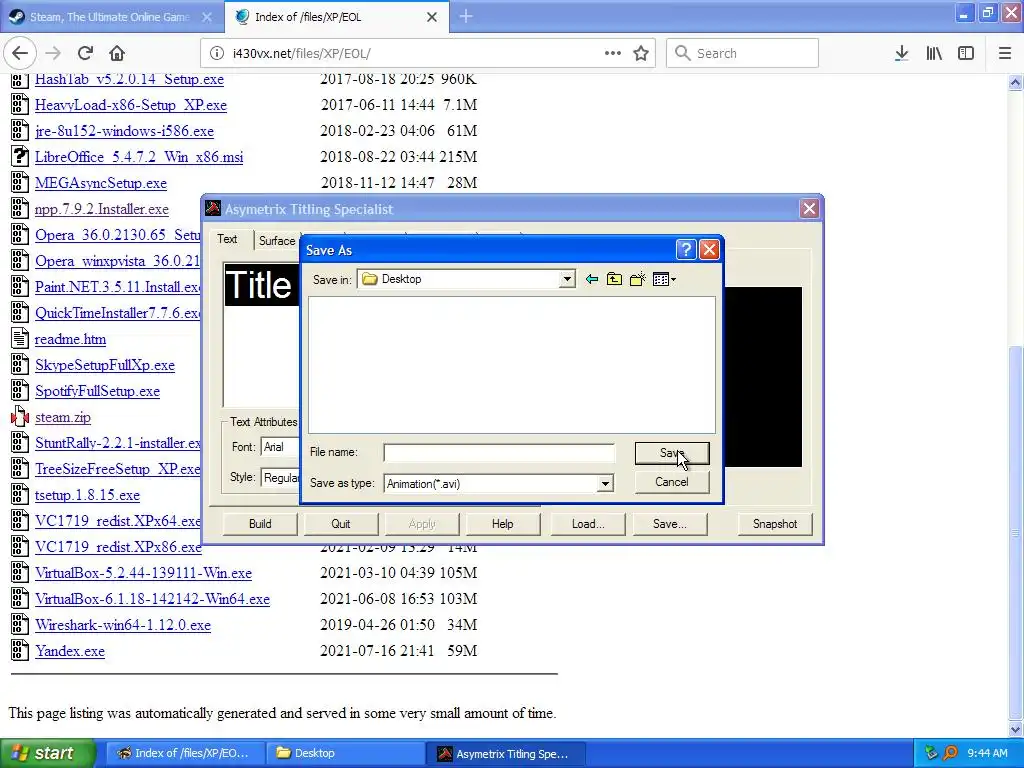
Task: Switch to the Text tab in Titling Specialist
Action: pos(227,239)
